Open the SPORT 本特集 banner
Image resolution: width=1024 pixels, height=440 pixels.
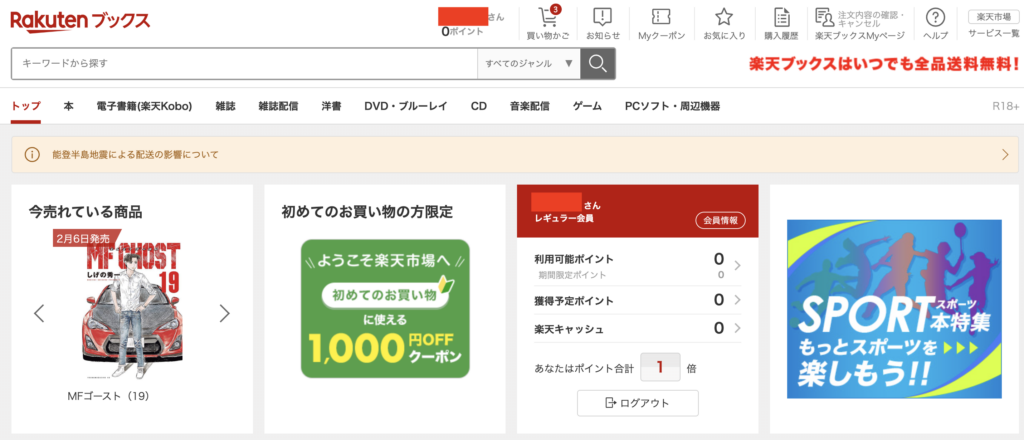[x=895, y=309]
